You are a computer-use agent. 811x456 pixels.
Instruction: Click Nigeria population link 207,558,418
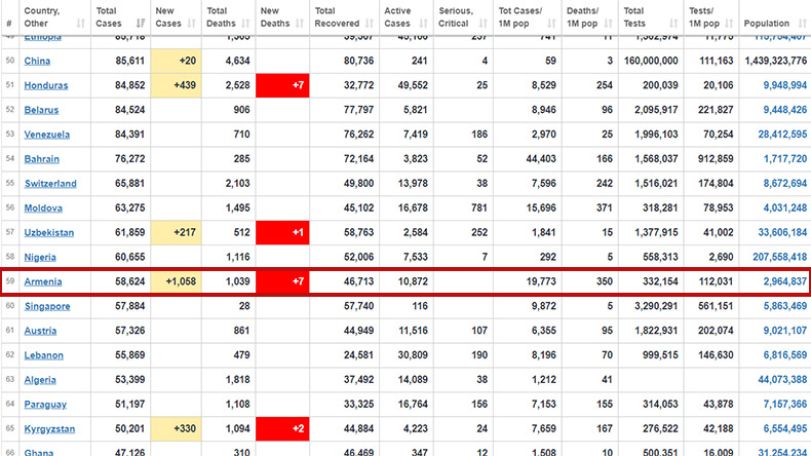780,257
